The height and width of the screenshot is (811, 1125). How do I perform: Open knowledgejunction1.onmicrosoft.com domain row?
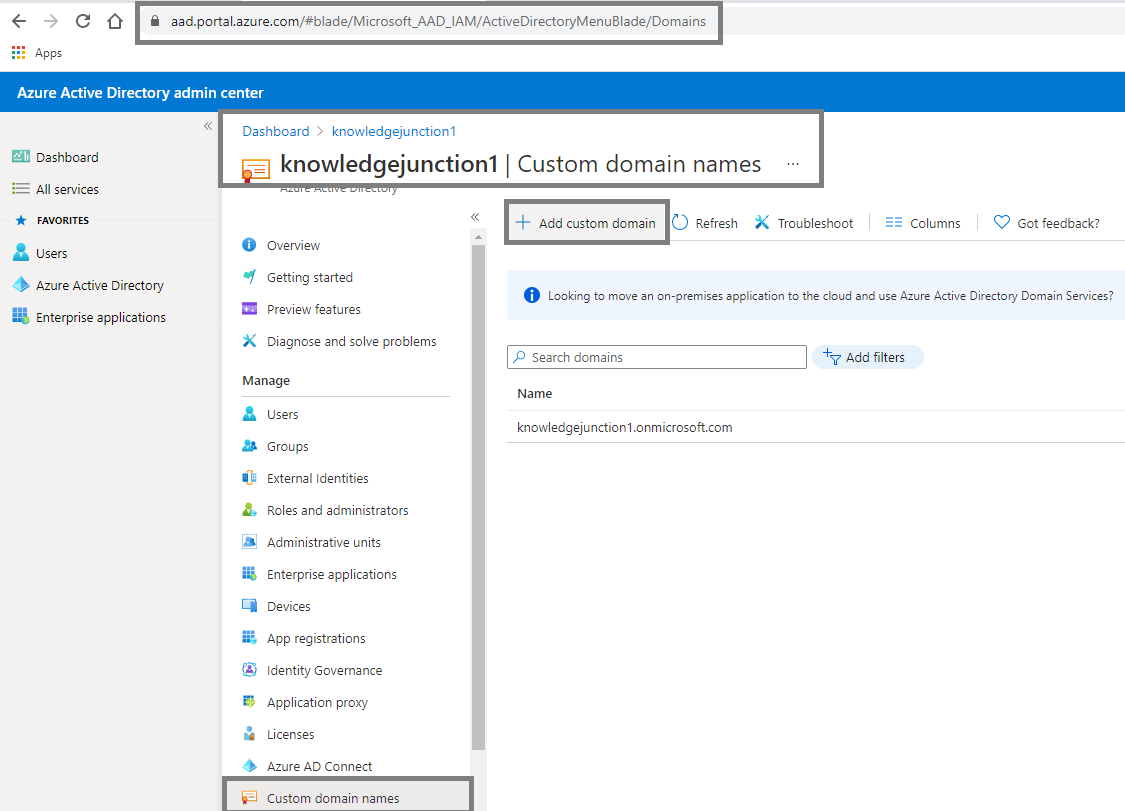coord(624,427)
